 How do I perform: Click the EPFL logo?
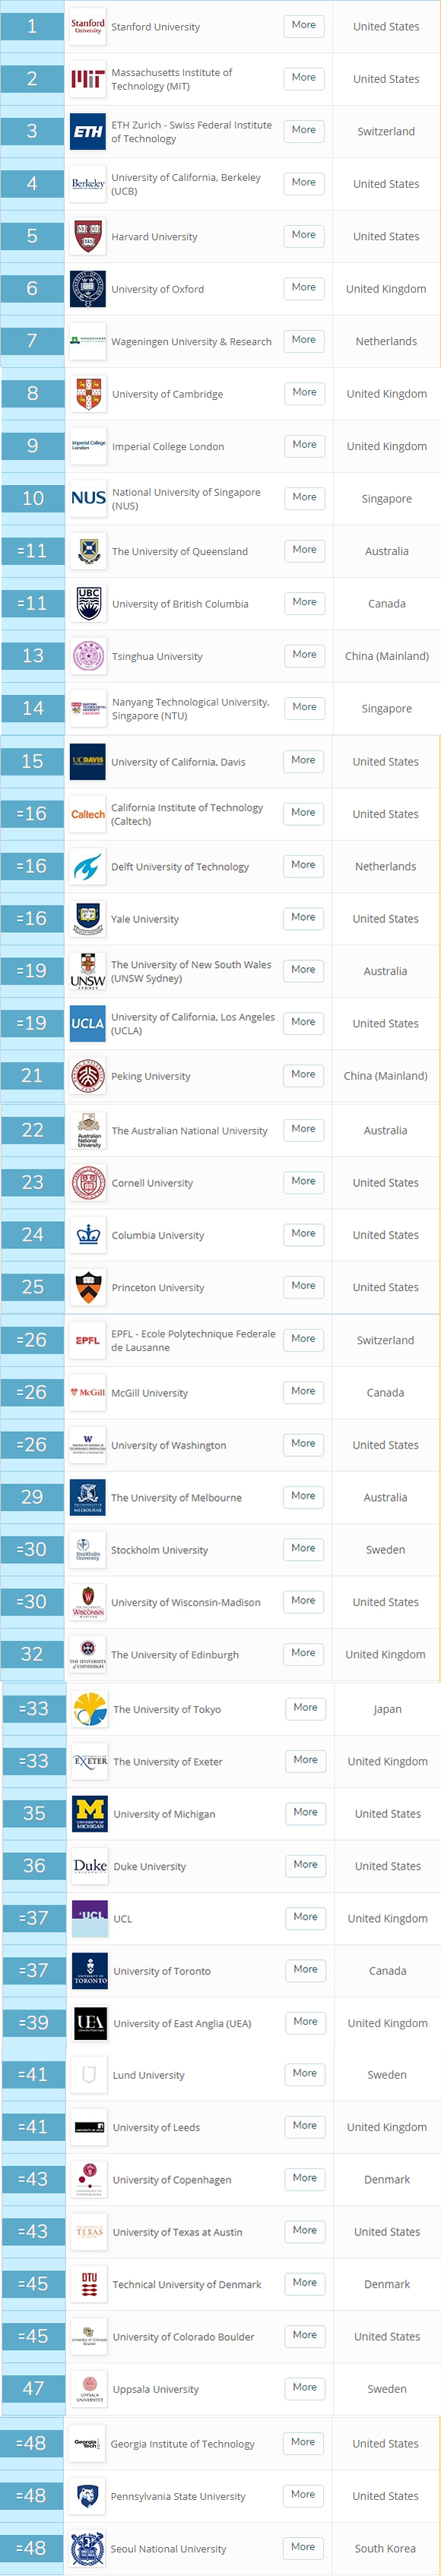tap(88, 1340)
